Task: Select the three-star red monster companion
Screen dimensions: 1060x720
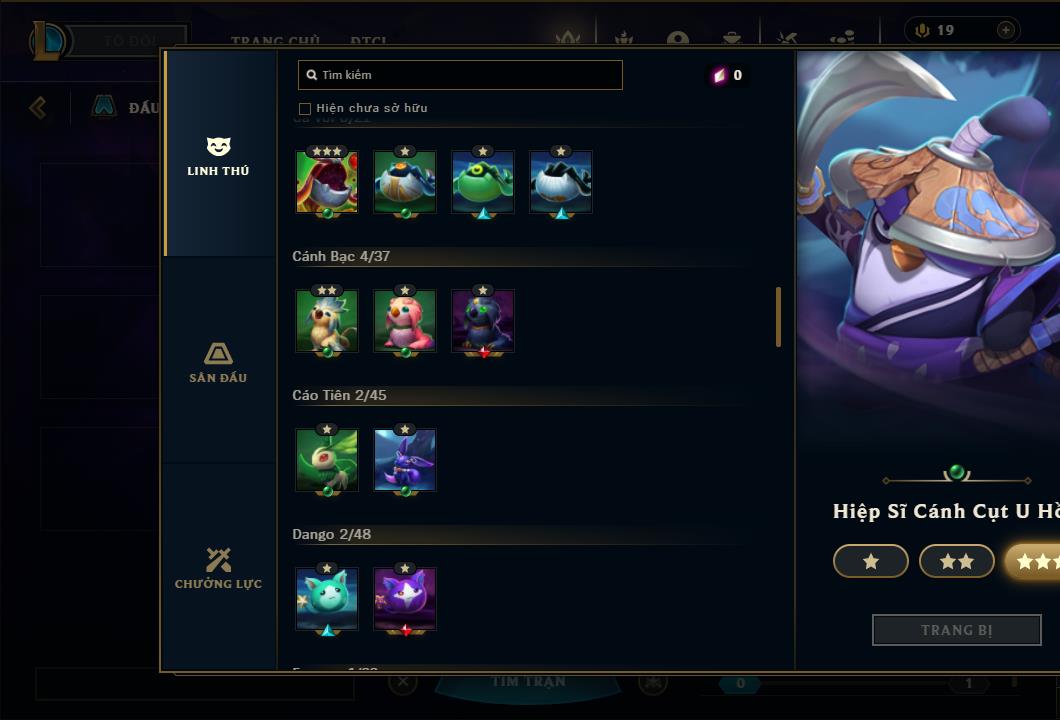Action: click(x=327, y=183)
